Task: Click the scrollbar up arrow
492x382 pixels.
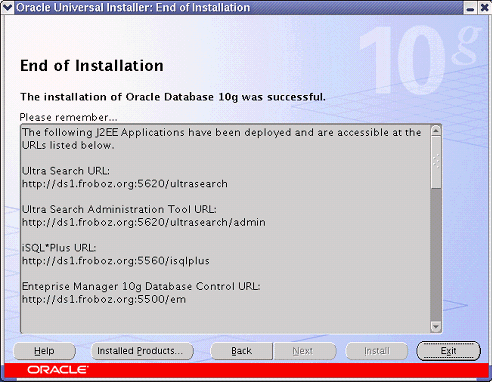Action: point(436,131)
